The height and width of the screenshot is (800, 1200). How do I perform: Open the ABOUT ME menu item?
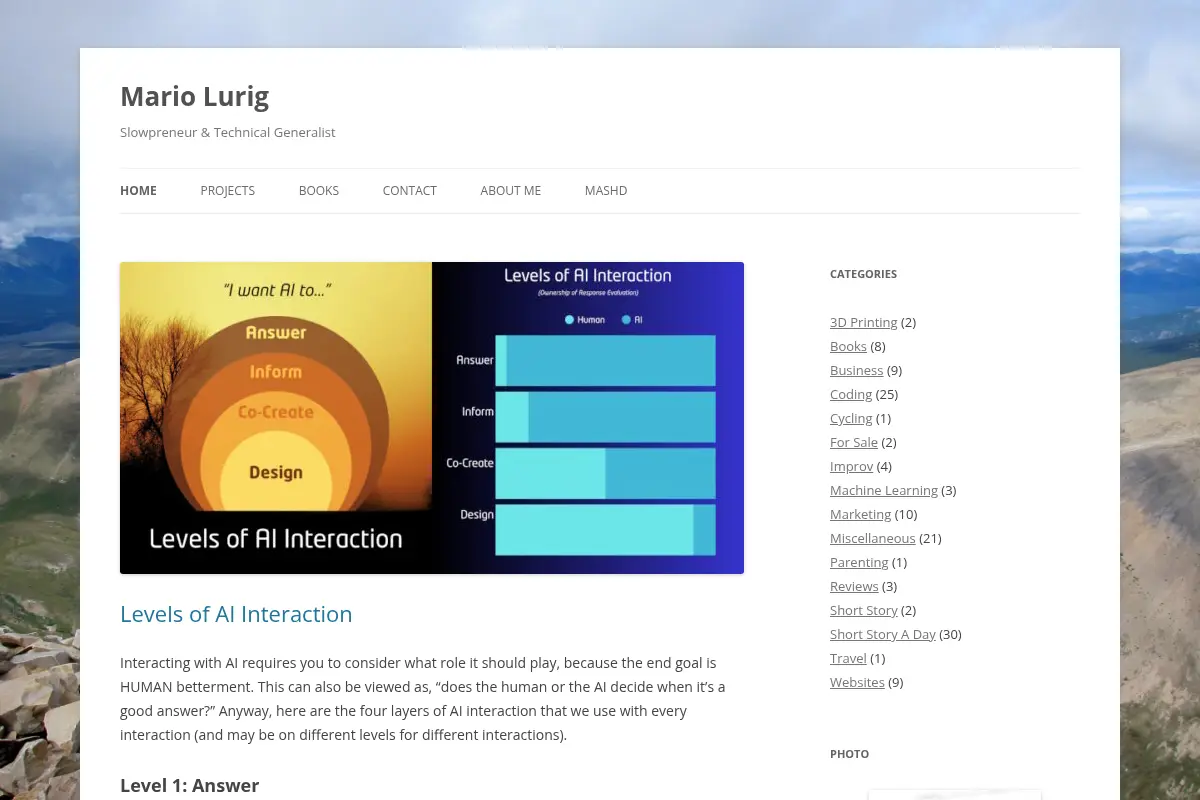click(510, 191)
